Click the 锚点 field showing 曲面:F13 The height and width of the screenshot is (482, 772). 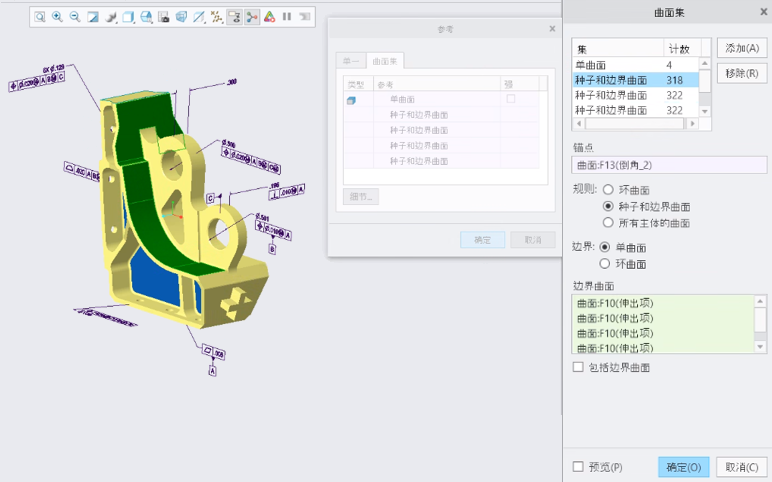pos(669,164)
